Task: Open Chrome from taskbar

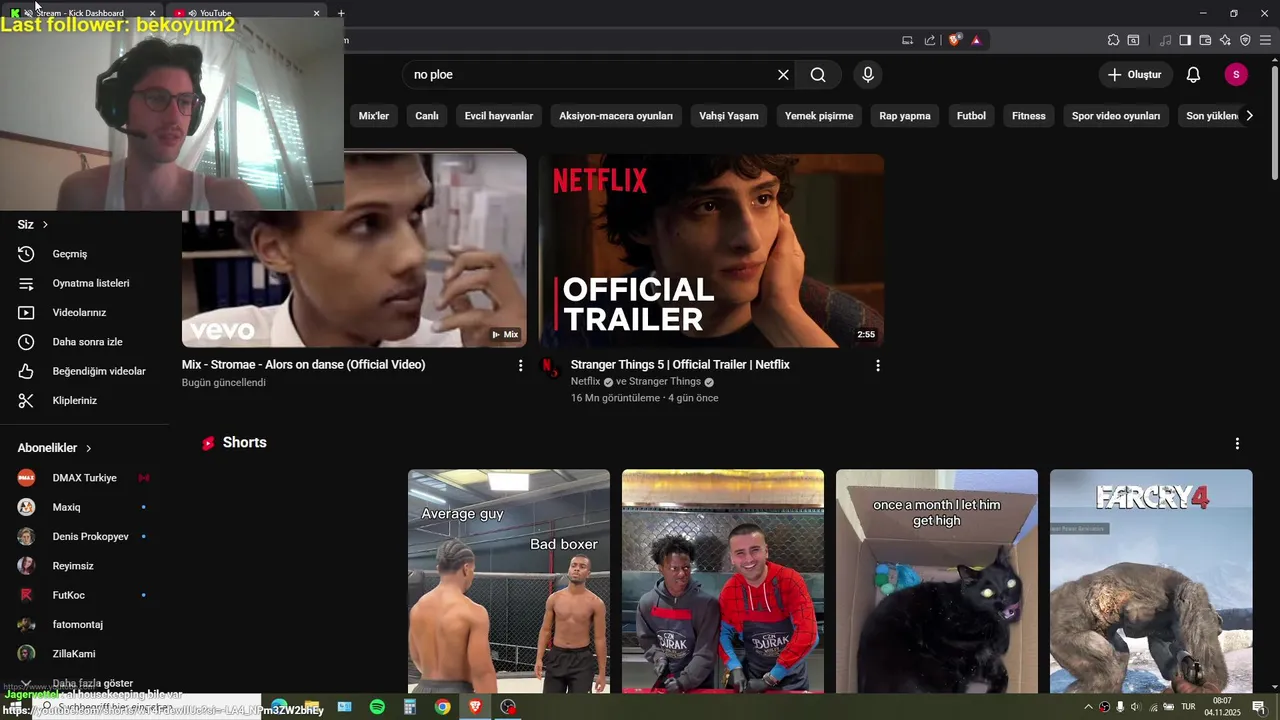Action: [x=442, y=707]
